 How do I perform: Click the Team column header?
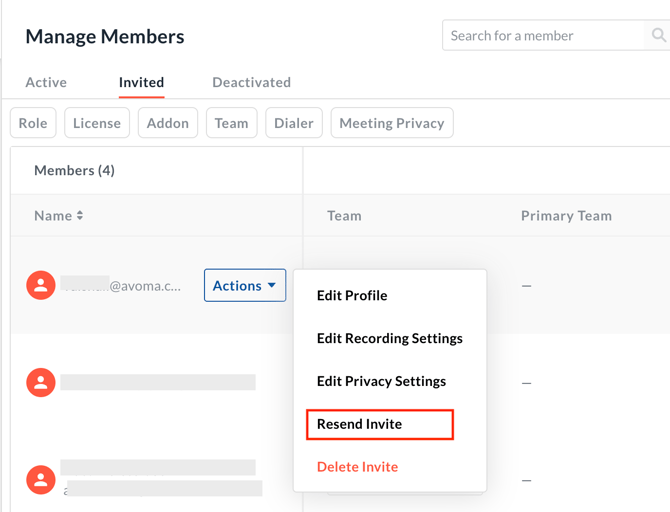click(x=344, y=215)
